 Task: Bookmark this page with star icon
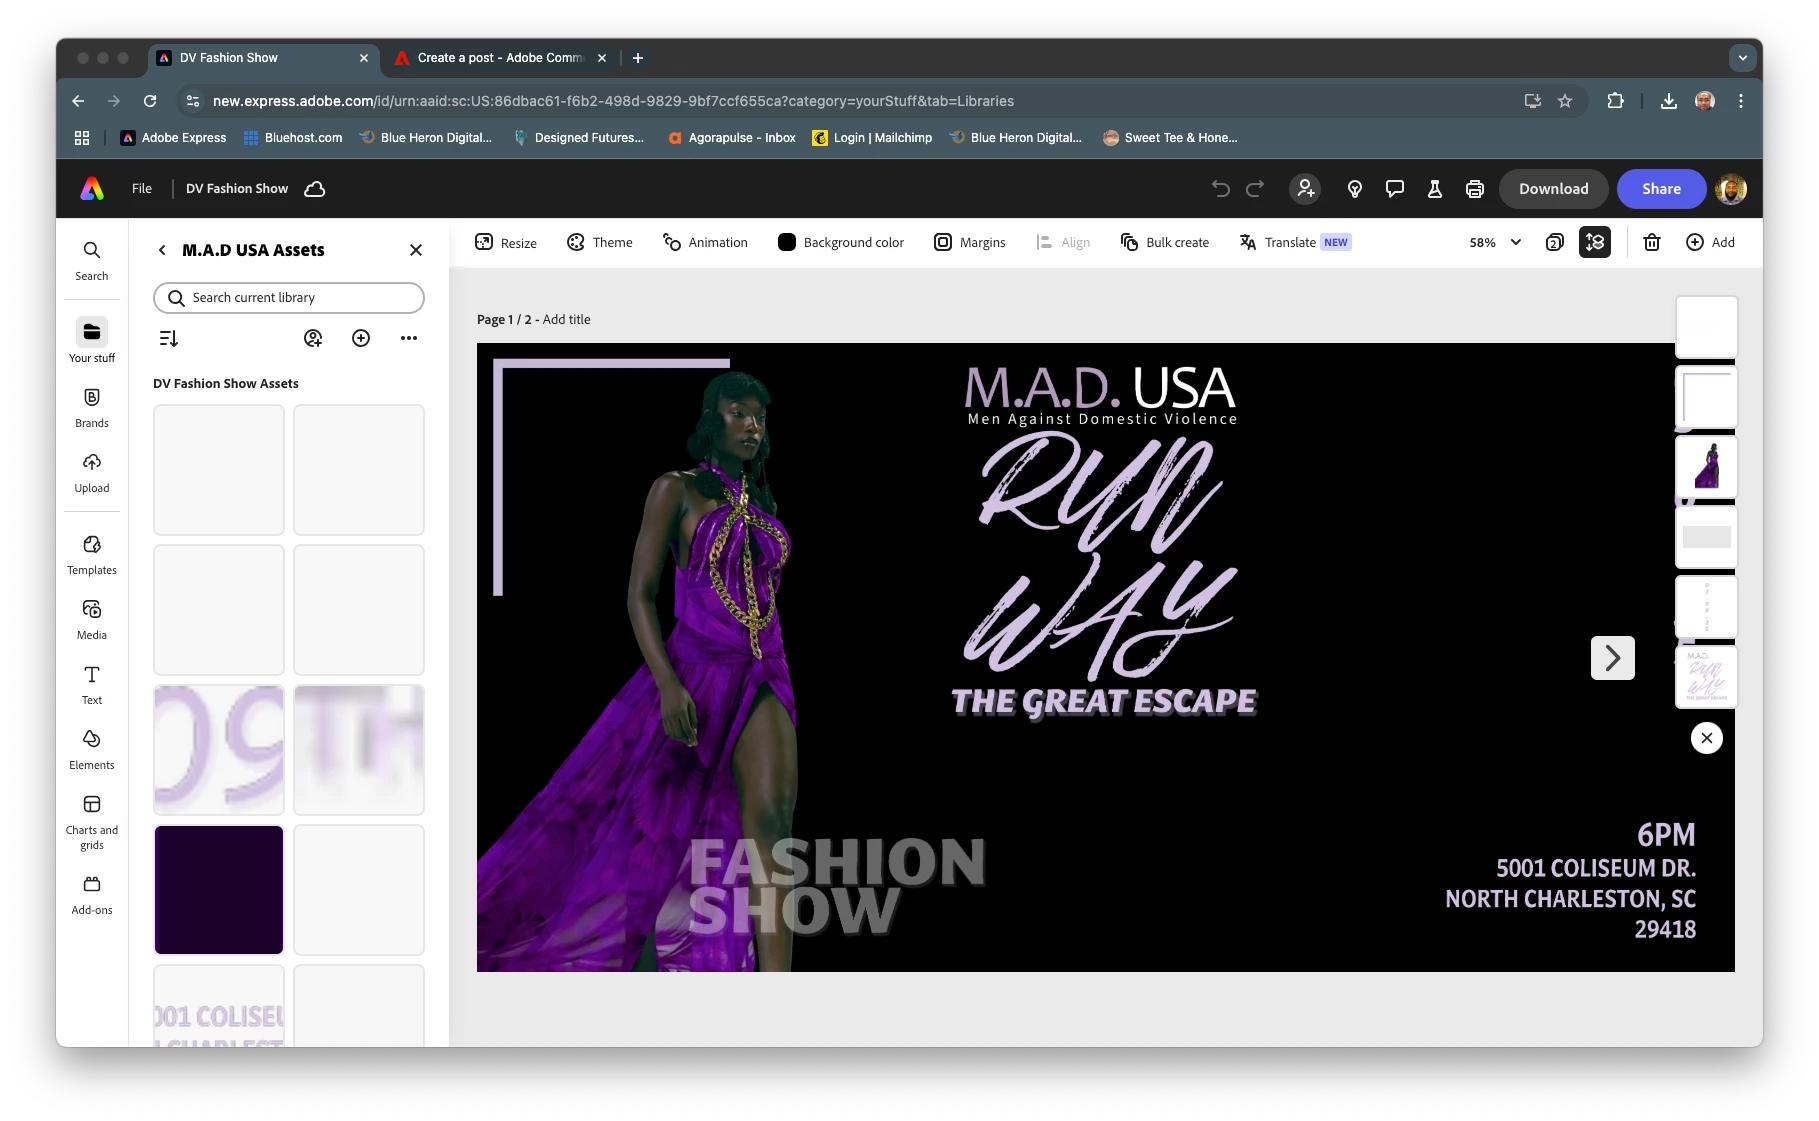(x=1565, y=101)
